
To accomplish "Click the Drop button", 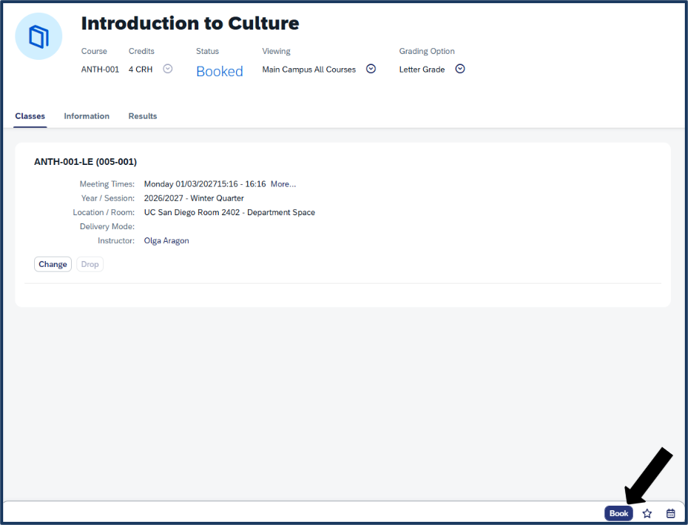I will (x=90, y=264).
